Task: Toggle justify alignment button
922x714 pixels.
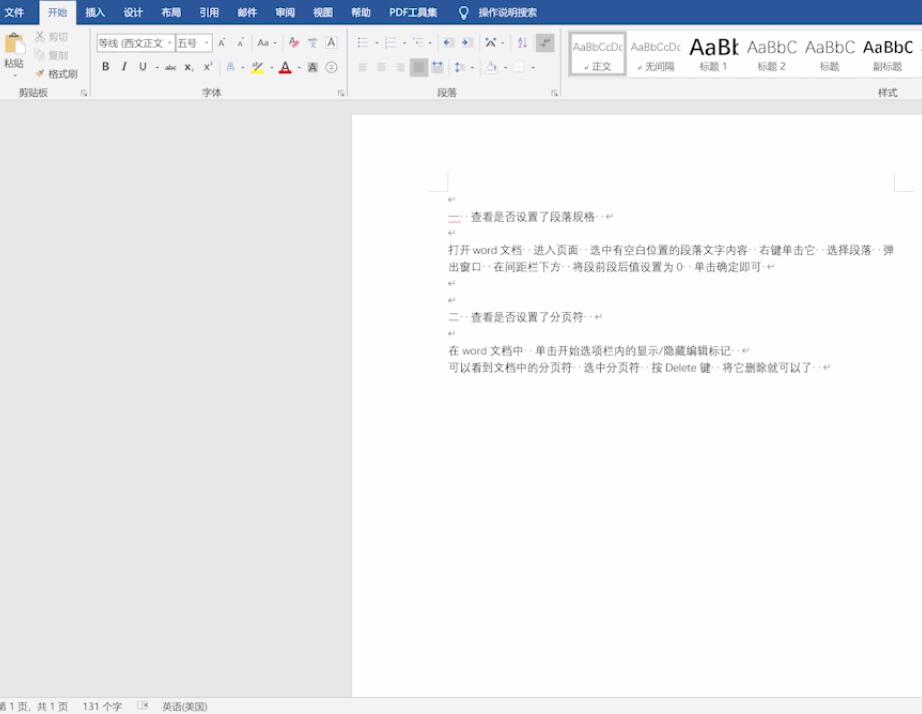Action: (x=419, y=67)
